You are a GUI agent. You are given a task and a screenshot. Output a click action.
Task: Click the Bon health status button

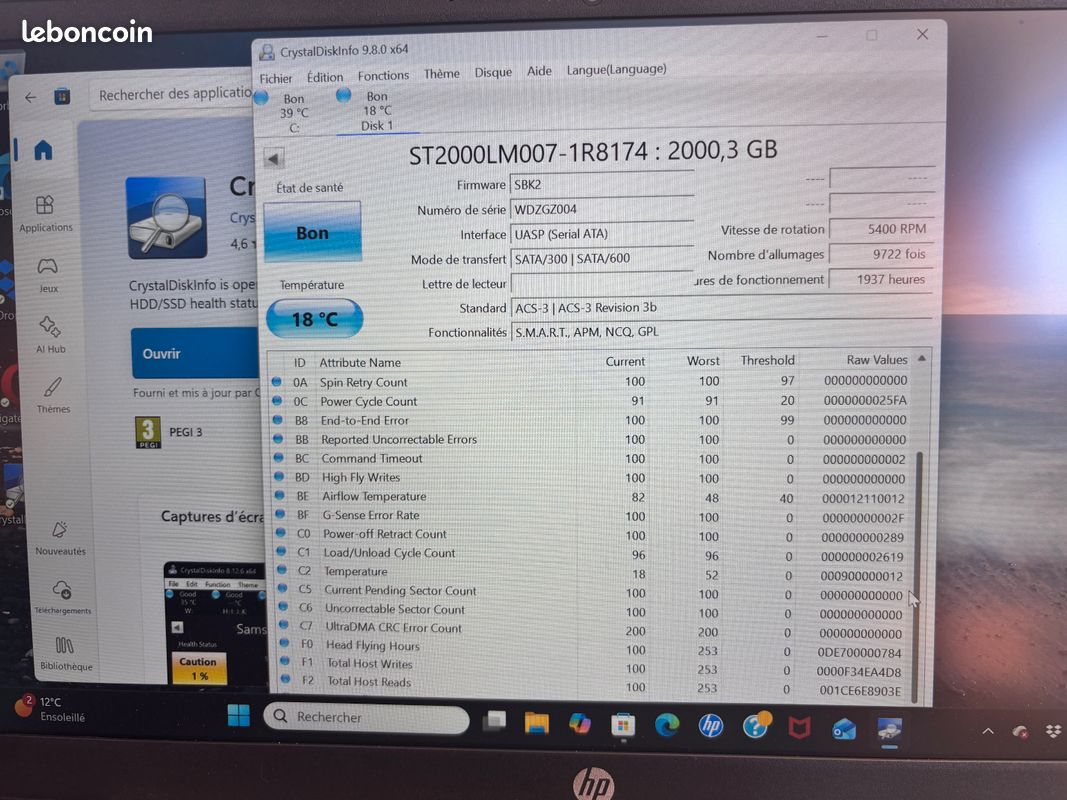coord(312,233)
